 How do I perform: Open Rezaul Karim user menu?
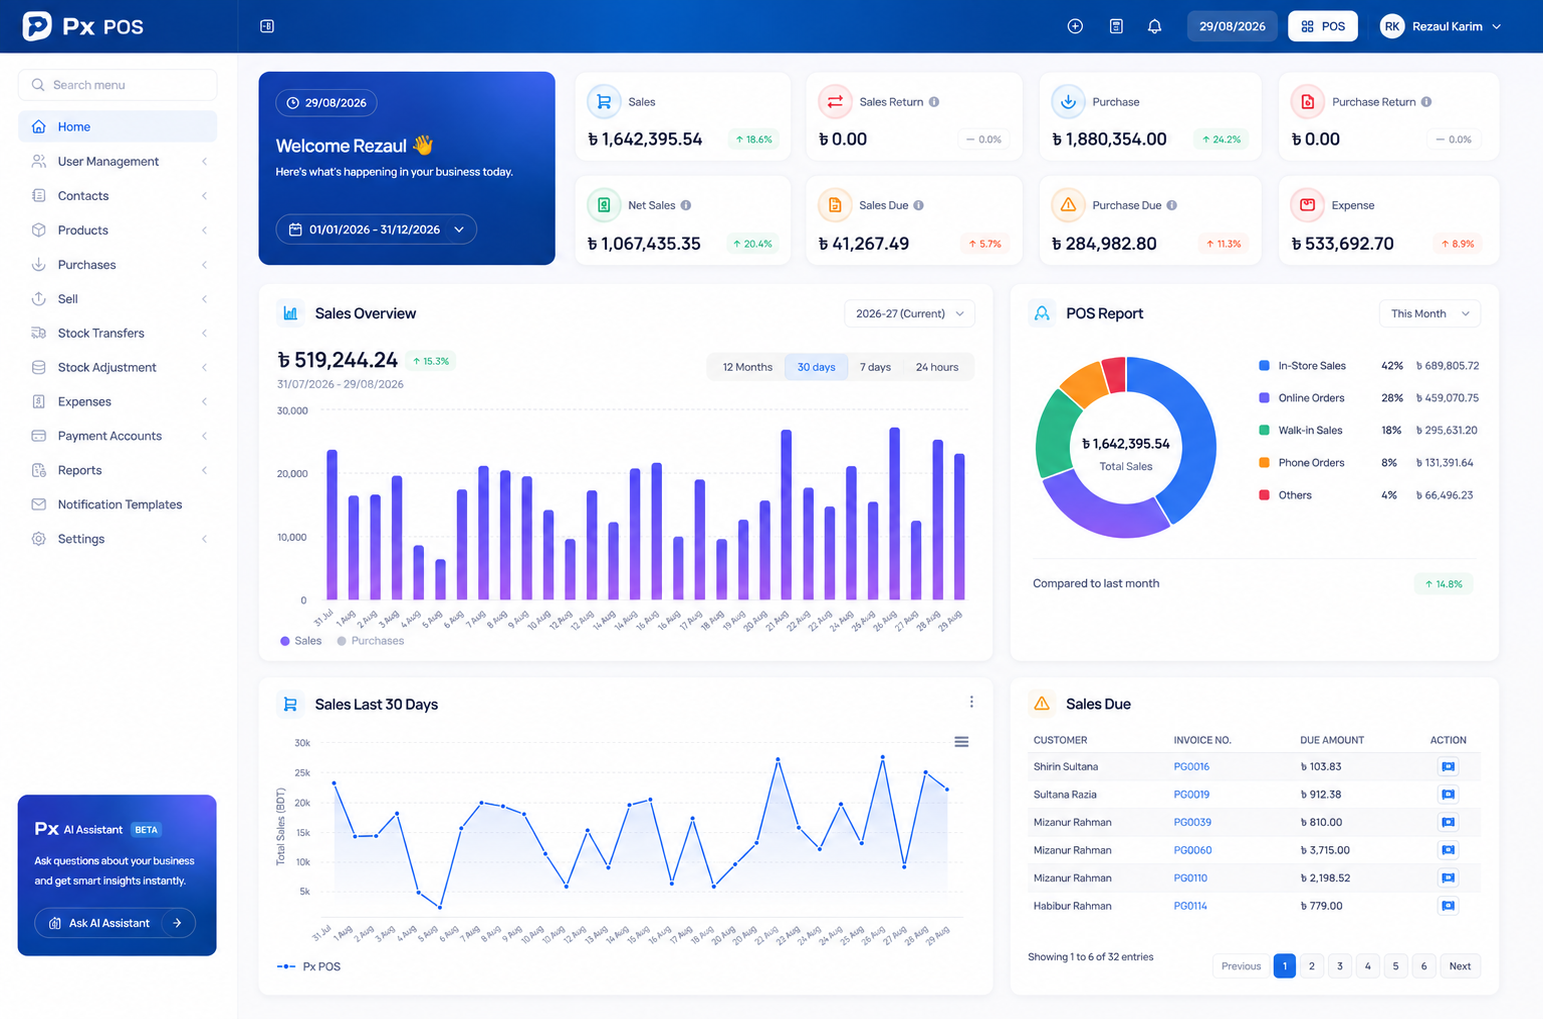coord(1441,26)
